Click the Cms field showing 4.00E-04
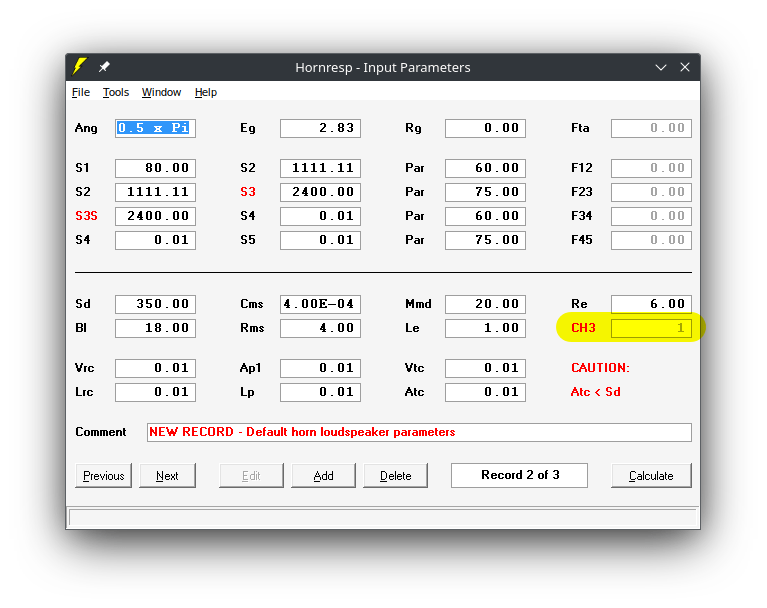The width and height of the screenshot is (767, 608). tap(320, 304)
